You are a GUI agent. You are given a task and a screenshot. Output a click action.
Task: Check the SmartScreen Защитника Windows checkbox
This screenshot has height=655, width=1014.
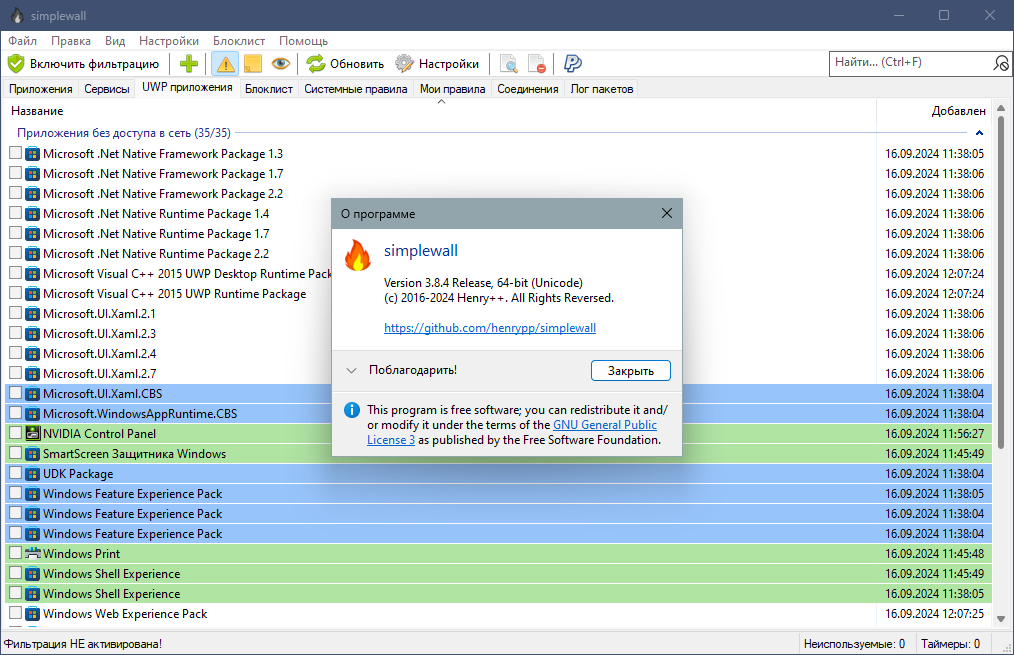(x=16, y=453)
